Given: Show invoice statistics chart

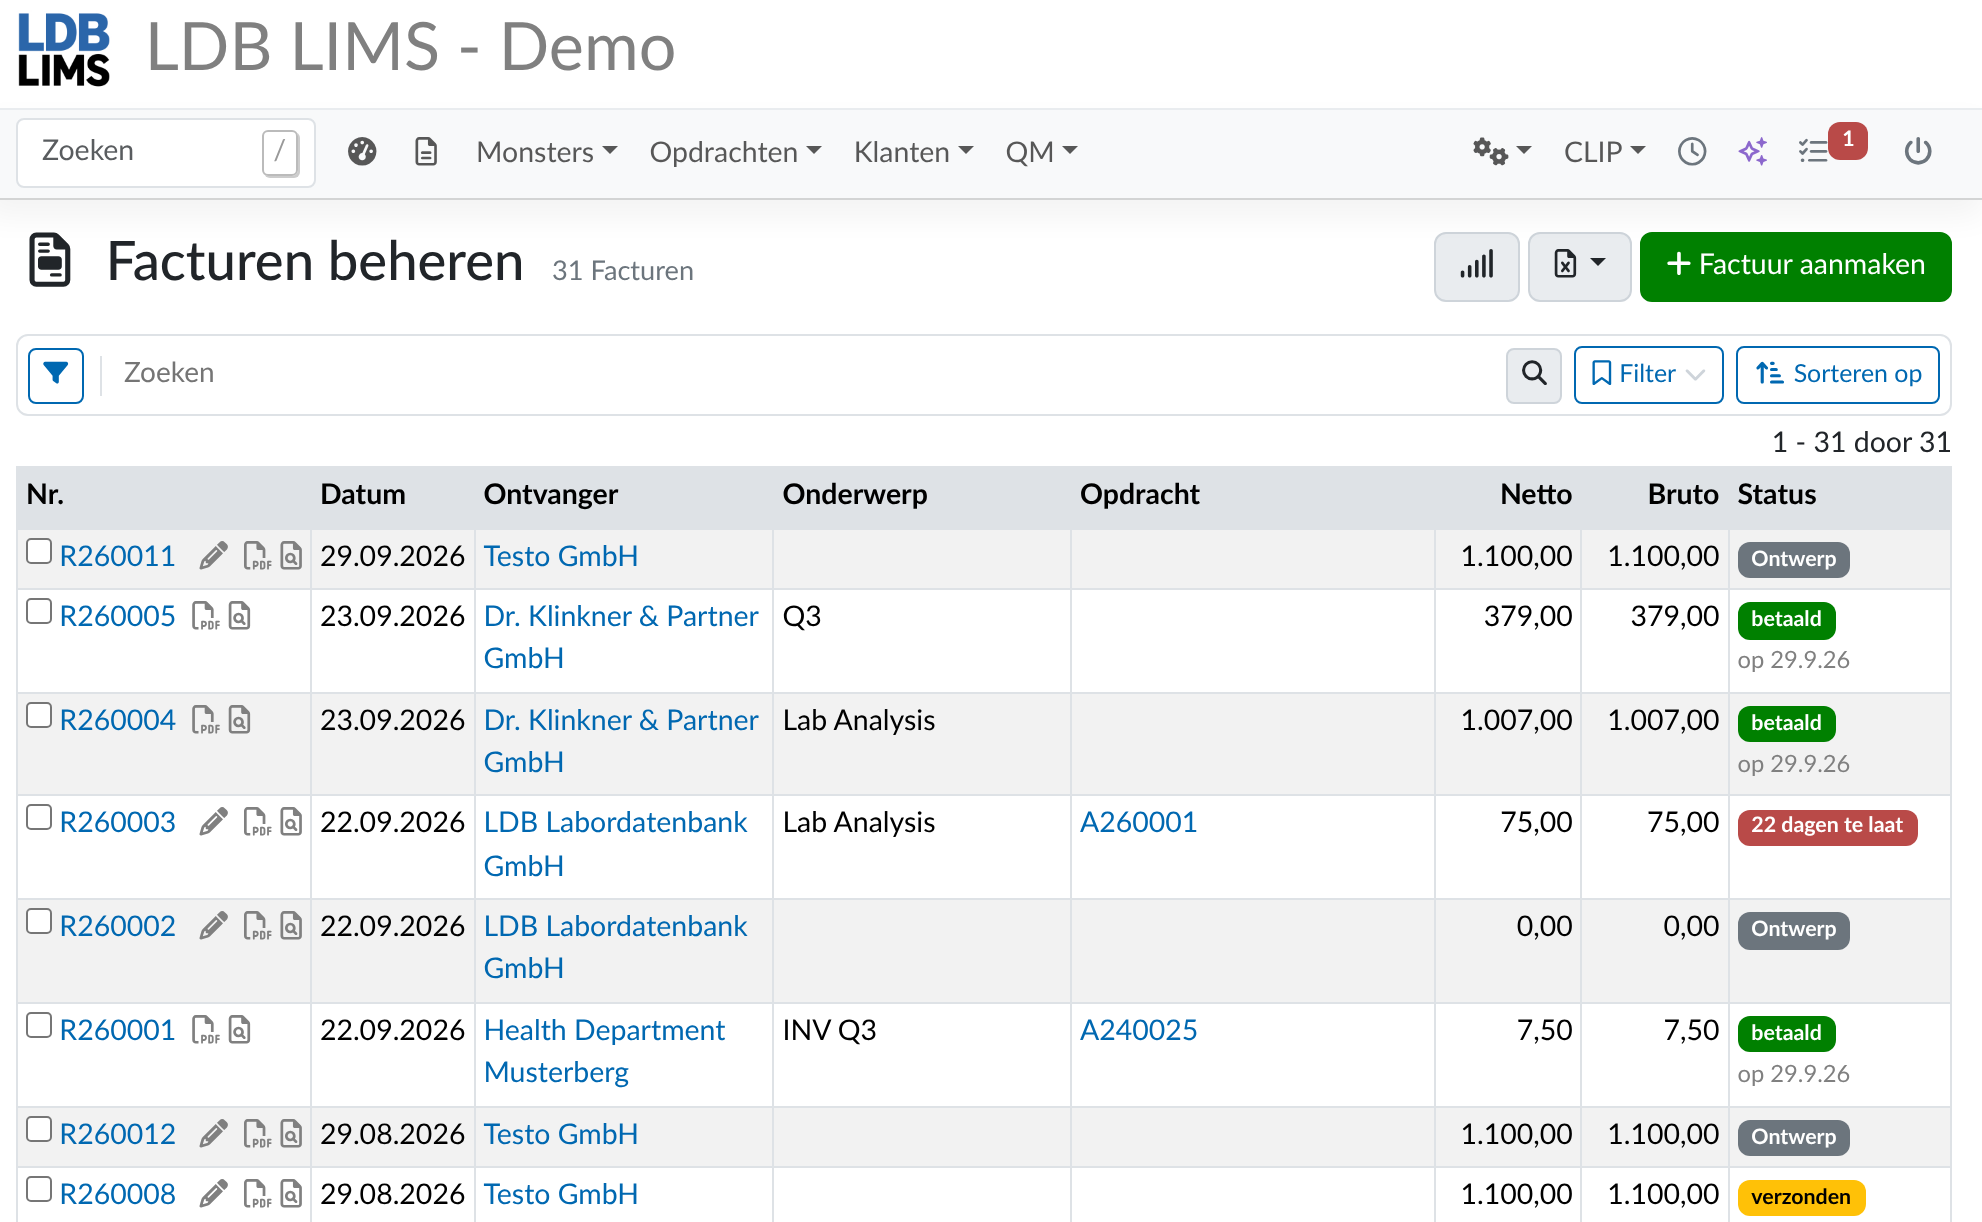Looking at the screenshot, I should 1477,266.
